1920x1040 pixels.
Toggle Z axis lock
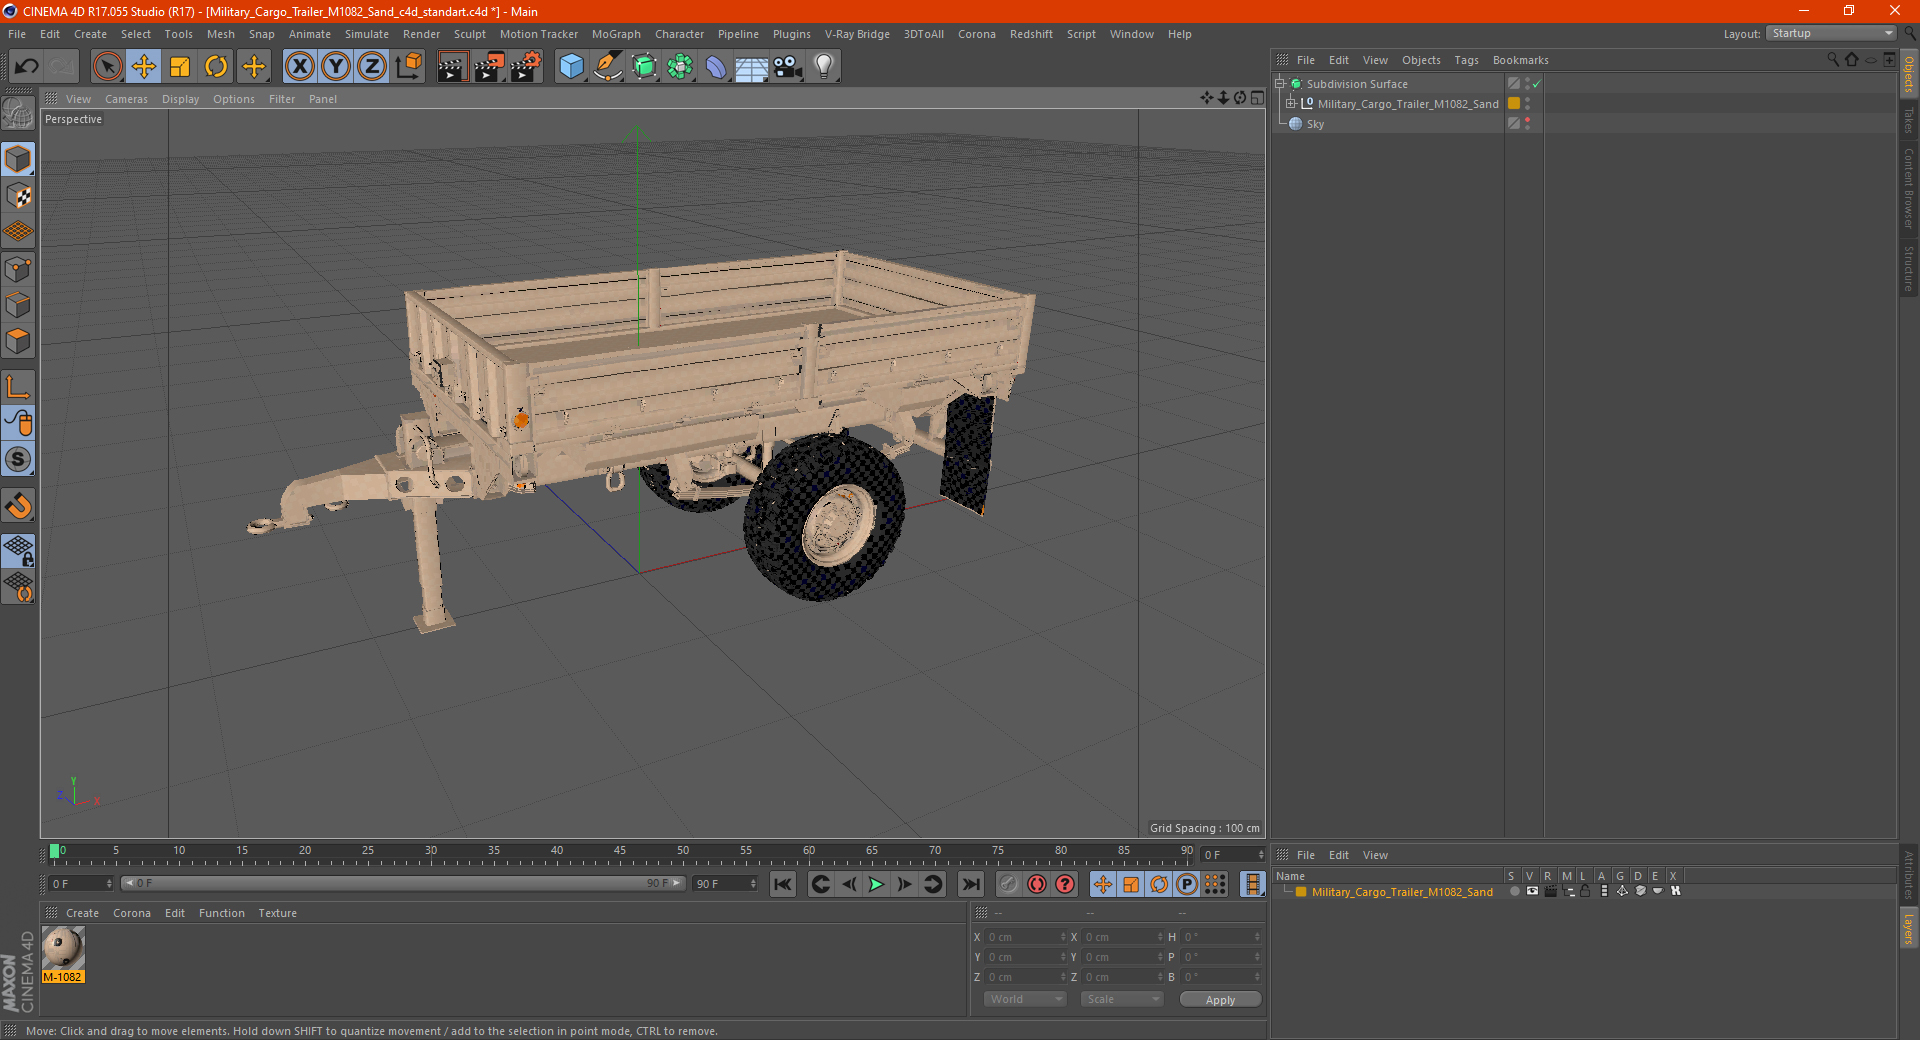coord(372,67)
